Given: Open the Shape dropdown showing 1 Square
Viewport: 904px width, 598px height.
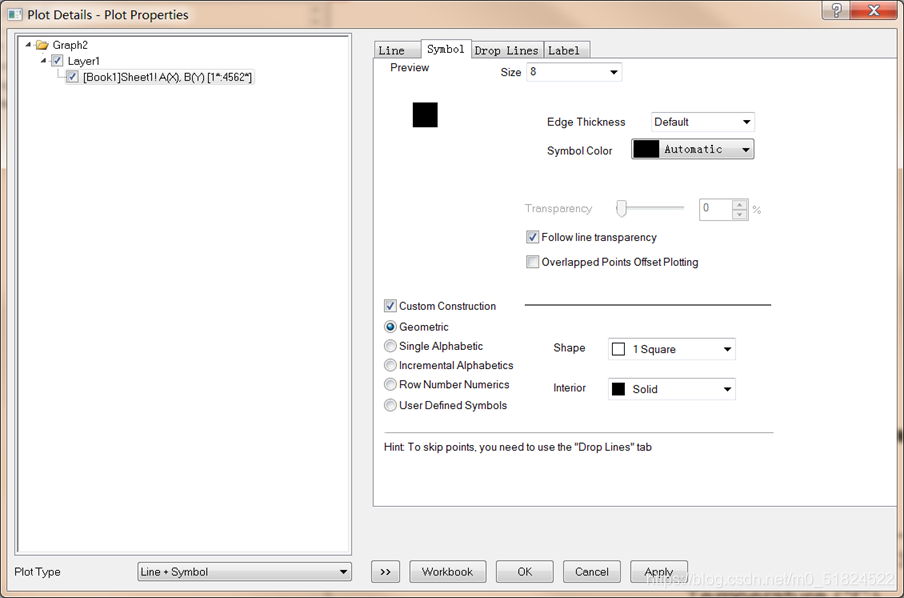Looking at the screenshot, I should [x=672, y=349].
